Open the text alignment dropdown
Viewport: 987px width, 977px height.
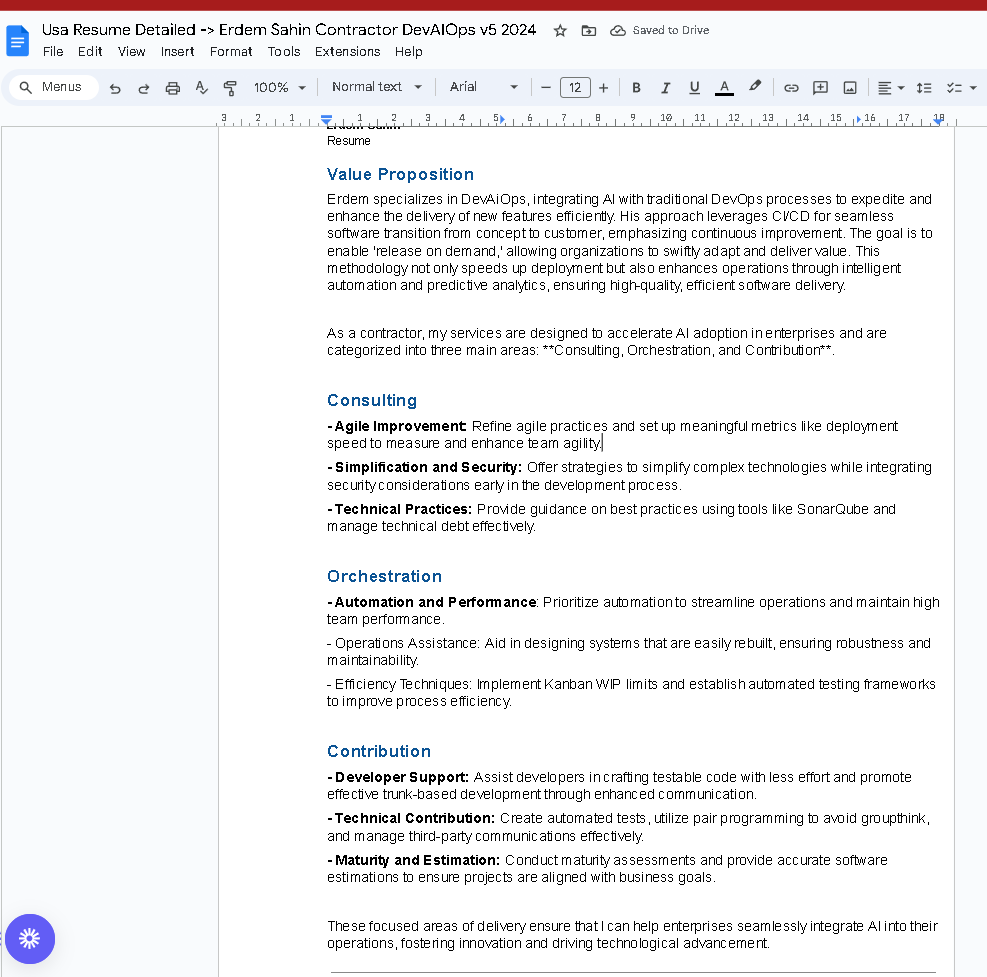(890, 88)
